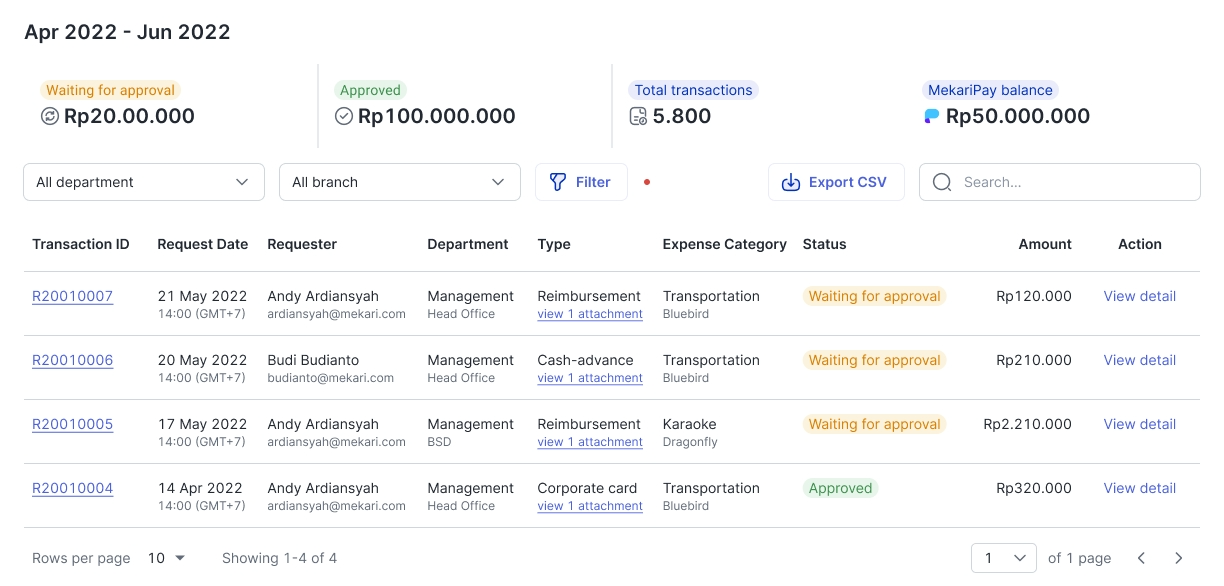Screen dimensions: 1224x586
Task: Open the page number selector
Action: coord(1005,558)
